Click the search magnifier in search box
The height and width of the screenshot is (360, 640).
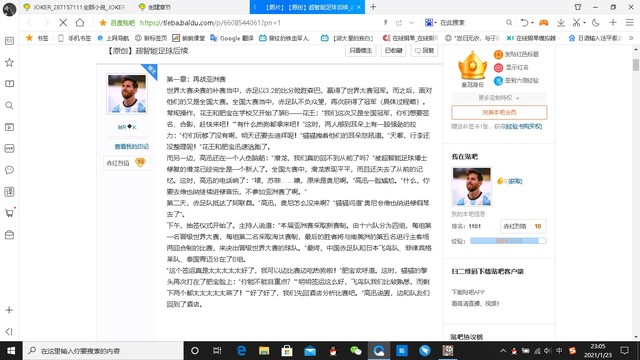(x=509, y=23)
